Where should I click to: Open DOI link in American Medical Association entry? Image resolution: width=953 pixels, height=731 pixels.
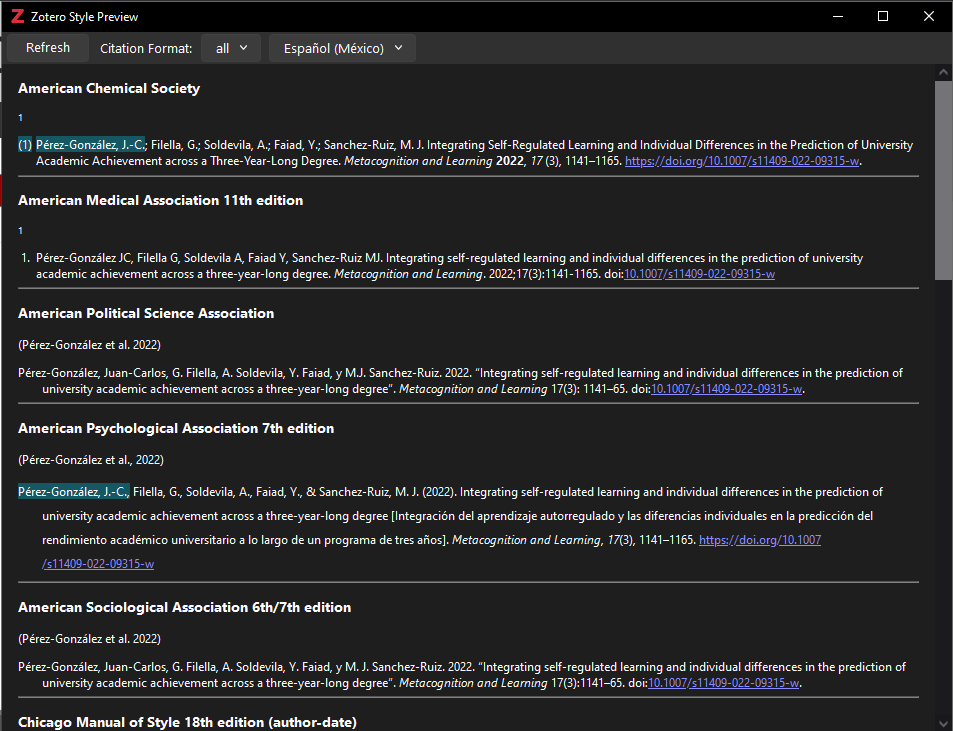coord(699,274)
